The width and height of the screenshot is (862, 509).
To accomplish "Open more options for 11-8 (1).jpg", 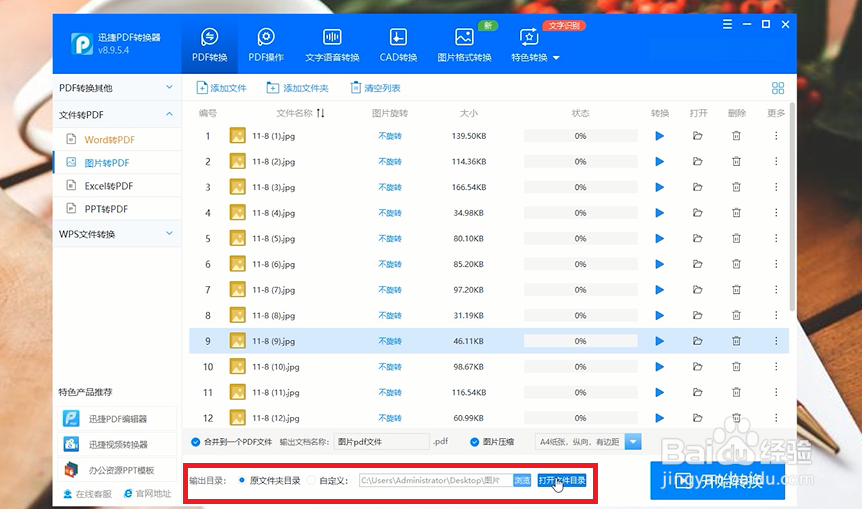I will coord(776,136).
